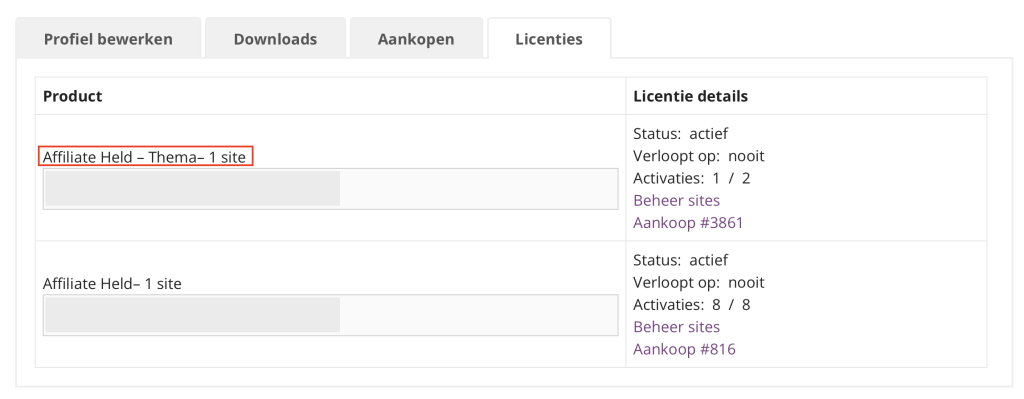Switch to the Downloads tab
The height and width of the screenshot is (399, 1024).
[275, 39]
